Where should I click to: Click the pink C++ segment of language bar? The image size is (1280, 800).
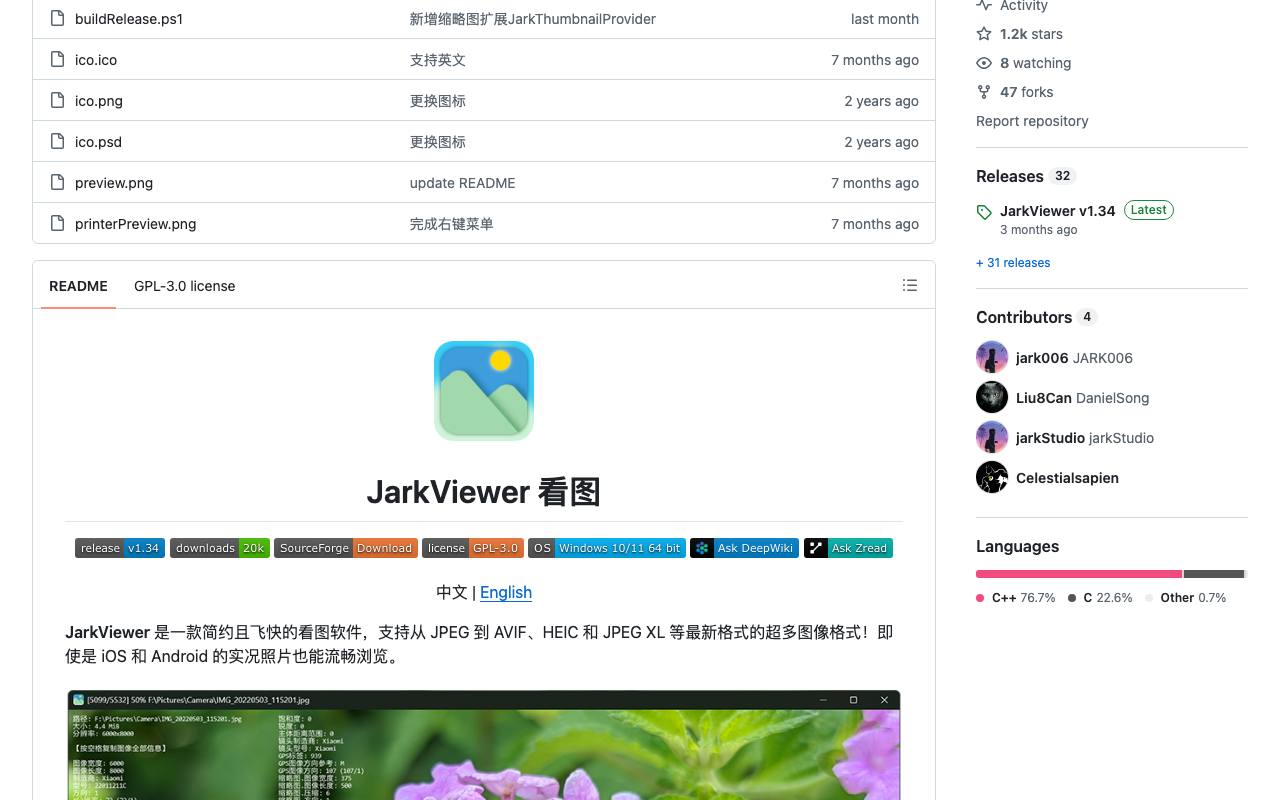(x=1079, y=574)
